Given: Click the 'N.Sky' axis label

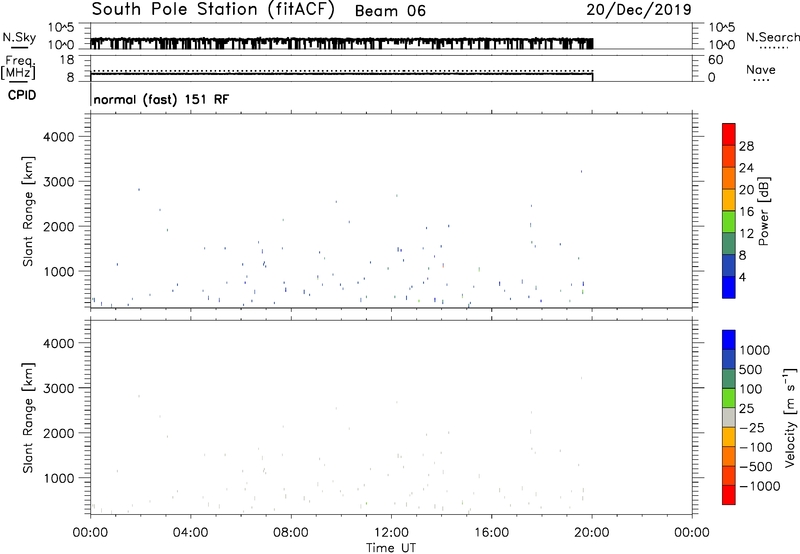Looking at the screenshot, I should [19, 37].
